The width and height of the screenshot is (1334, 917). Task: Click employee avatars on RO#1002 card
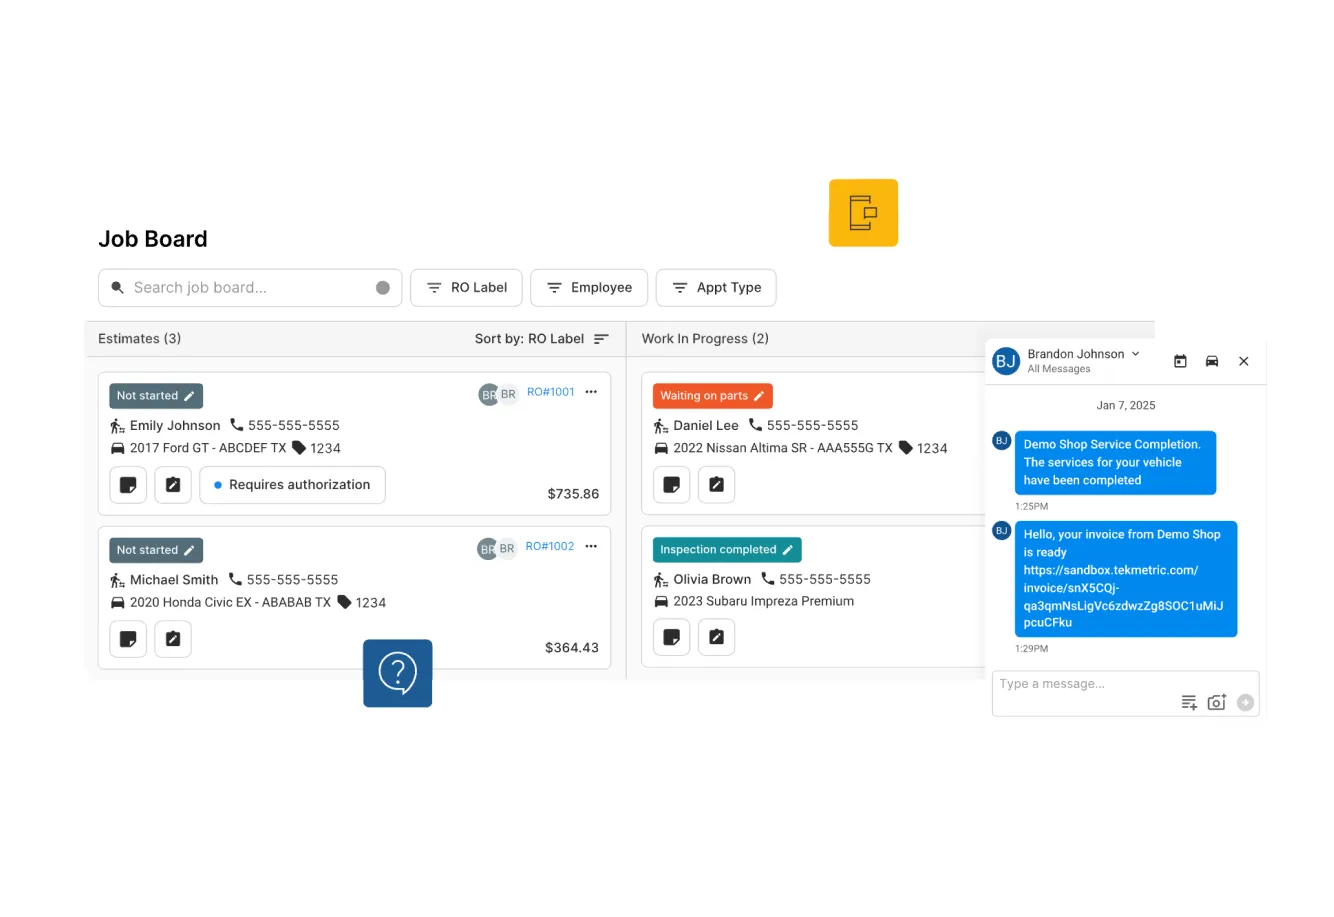(x=497, y=548)
